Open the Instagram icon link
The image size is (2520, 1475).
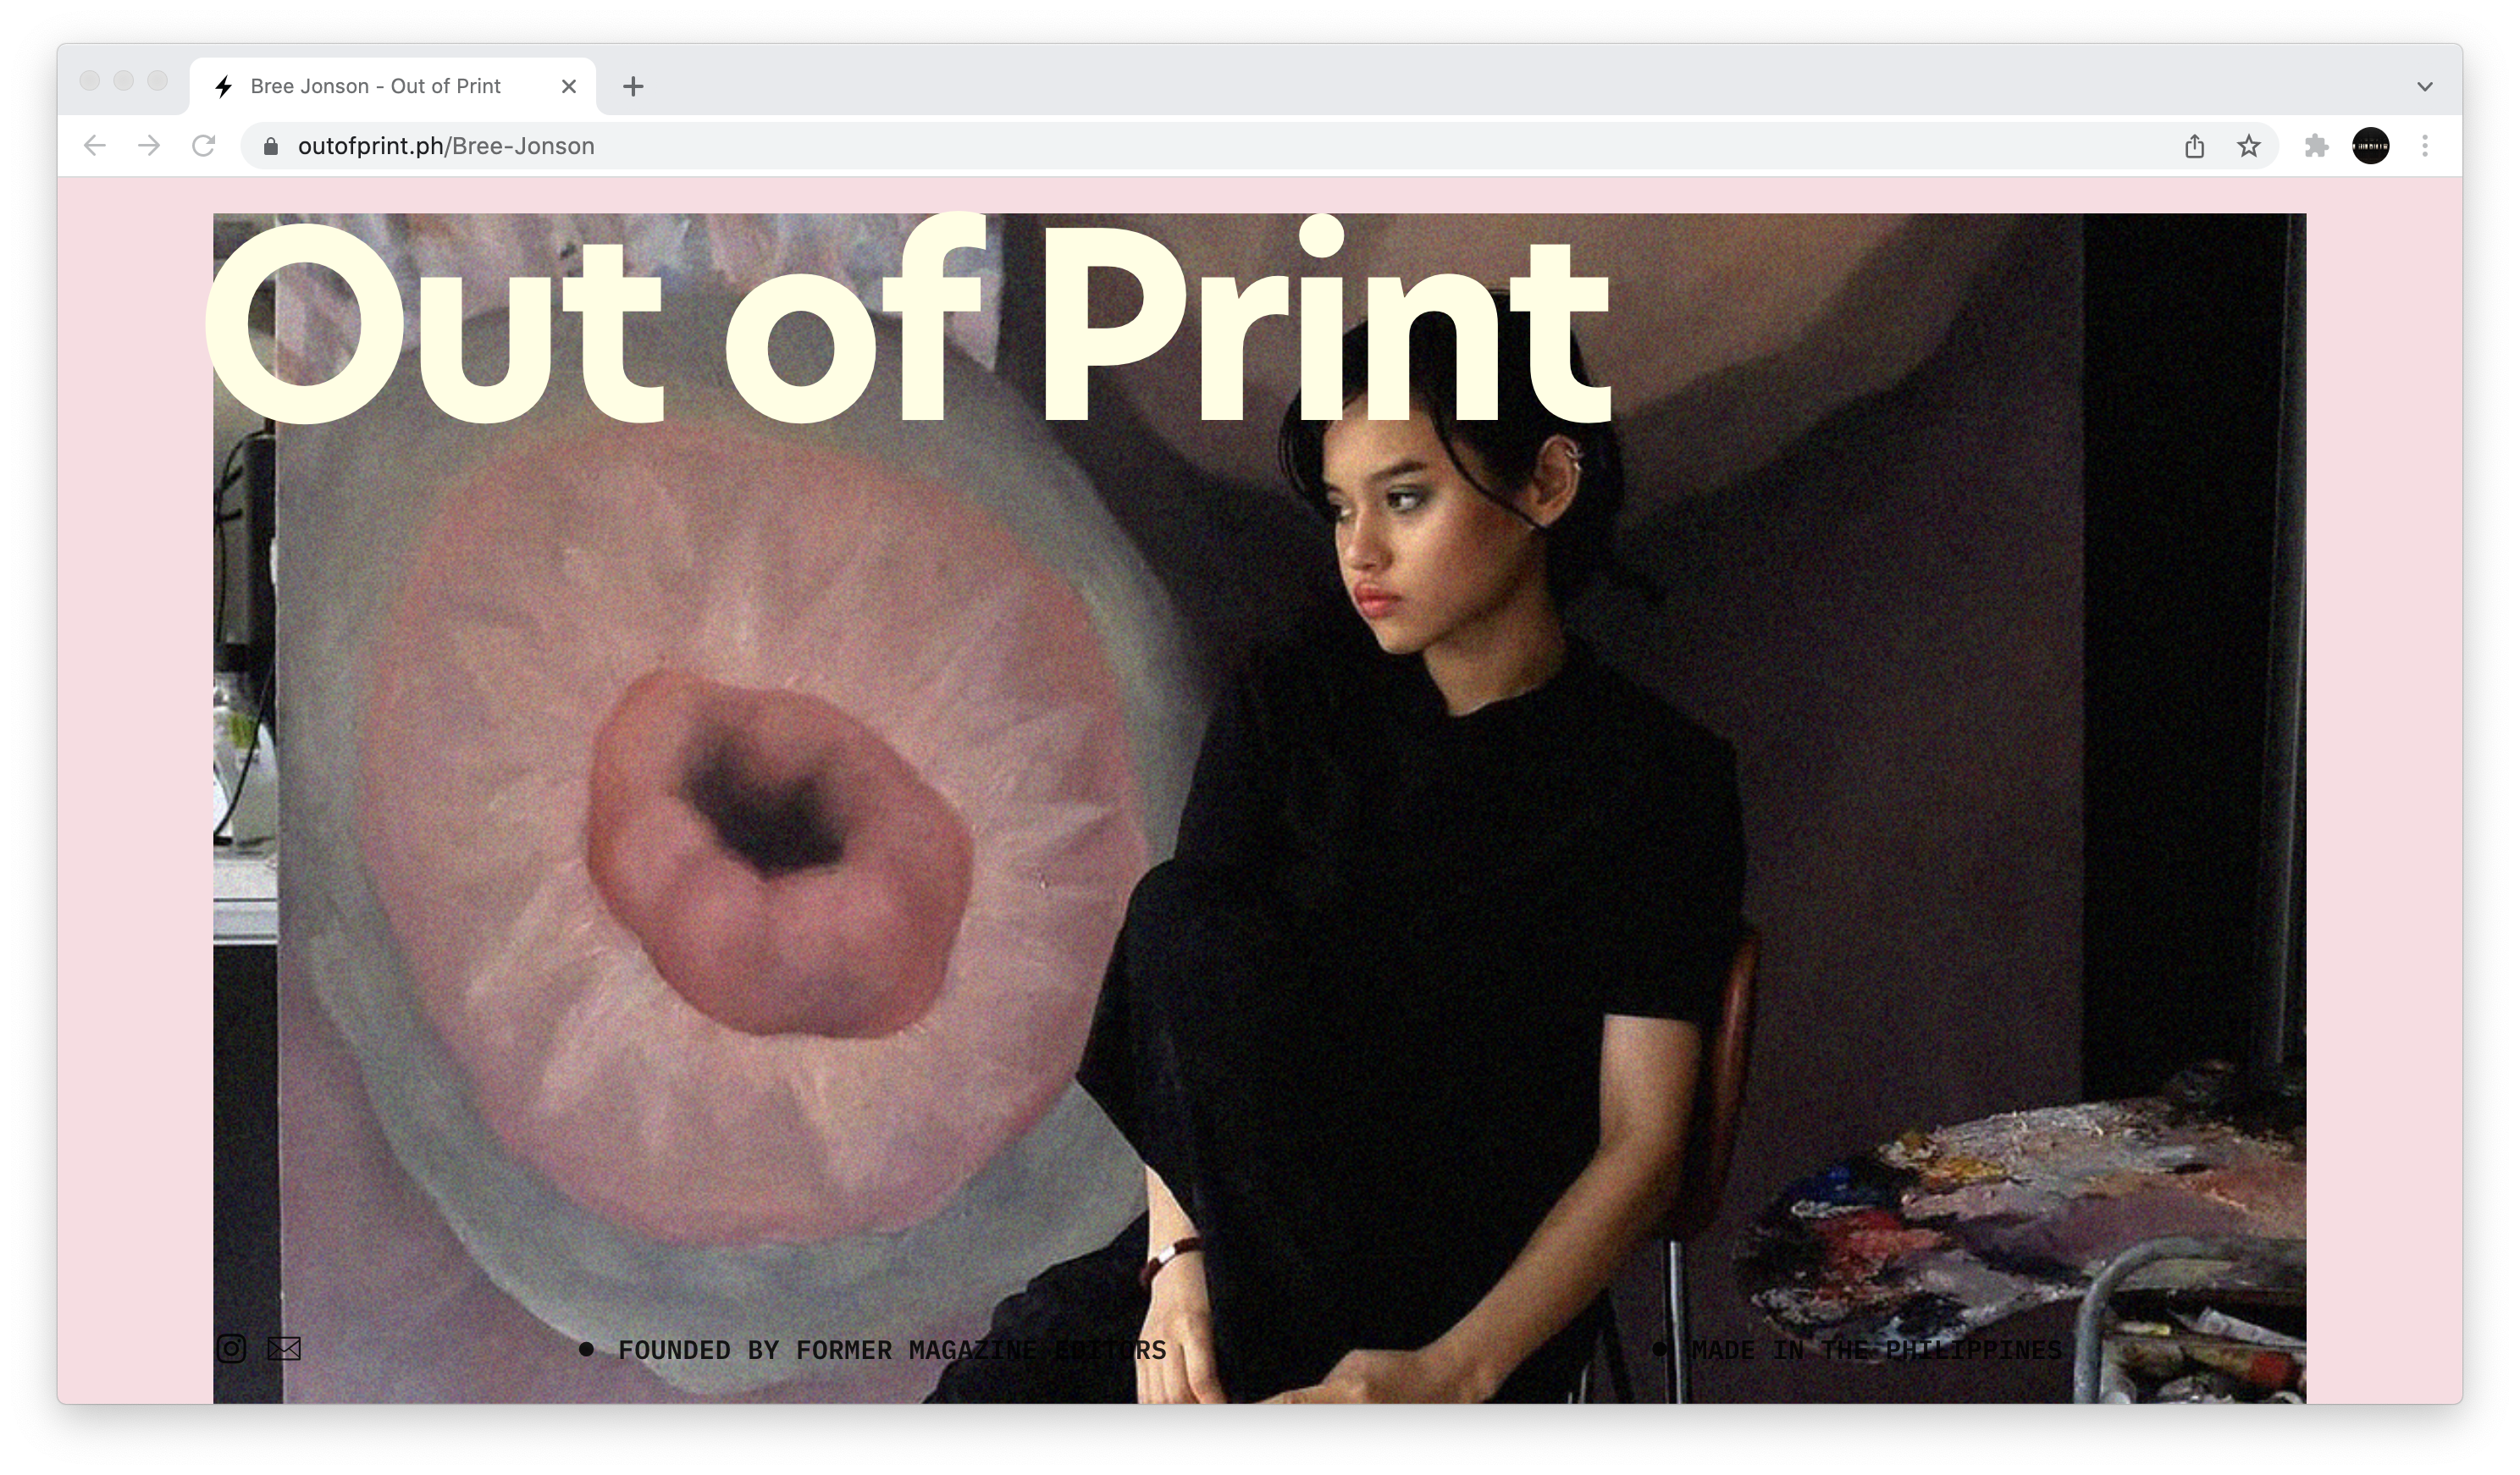pos(231,1349)
